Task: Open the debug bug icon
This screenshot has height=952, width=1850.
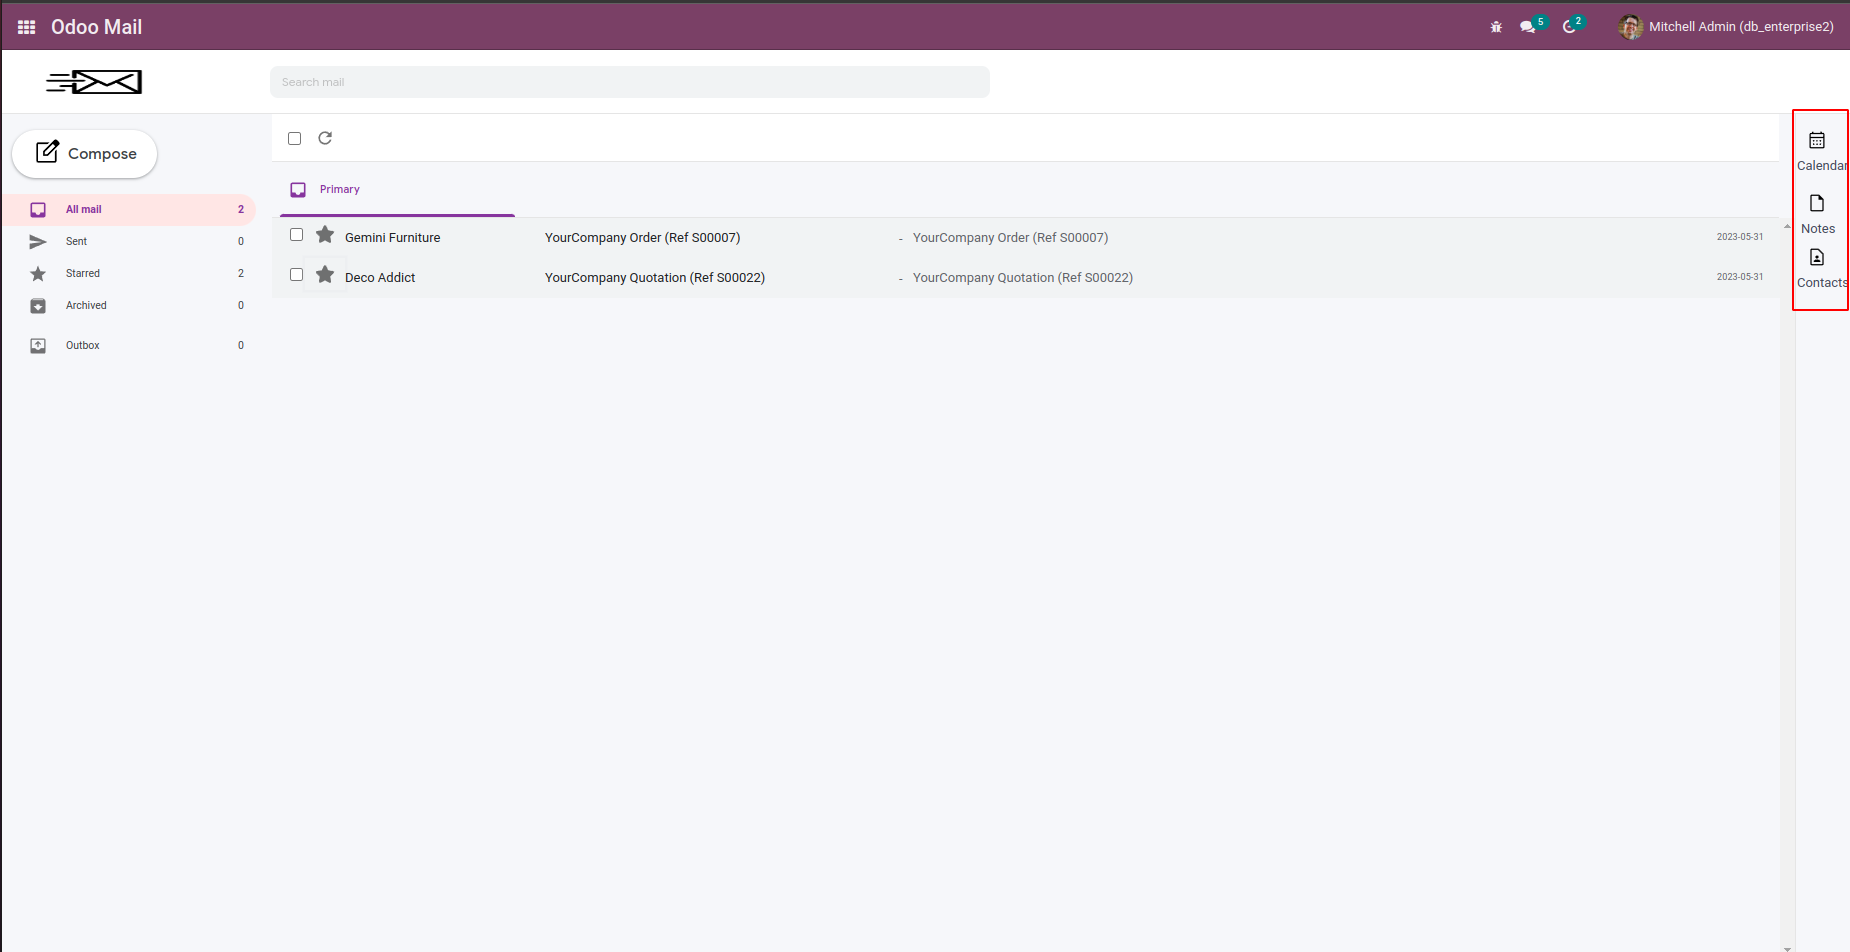Action: pyautogui.click(x=1496, y=27)
